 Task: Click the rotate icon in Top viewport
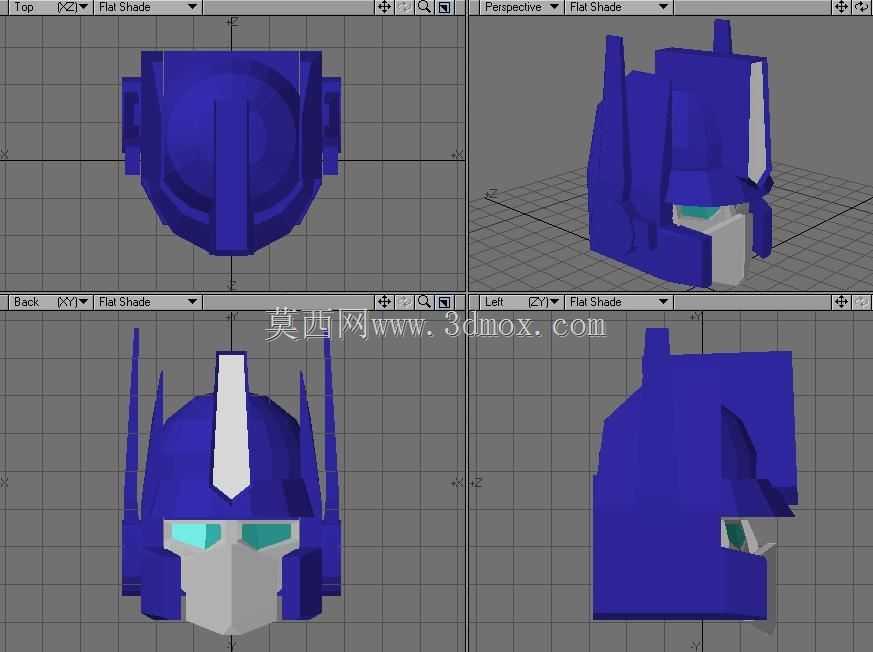click(404, 7)
